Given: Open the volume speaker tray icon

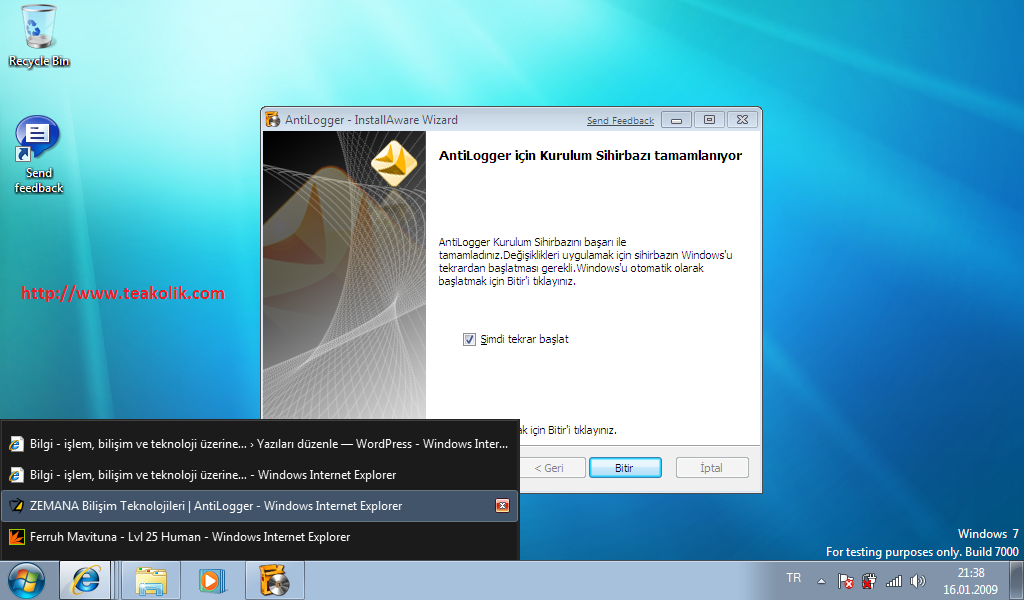Looking at the screenshot, I should [x=918, y=580].
